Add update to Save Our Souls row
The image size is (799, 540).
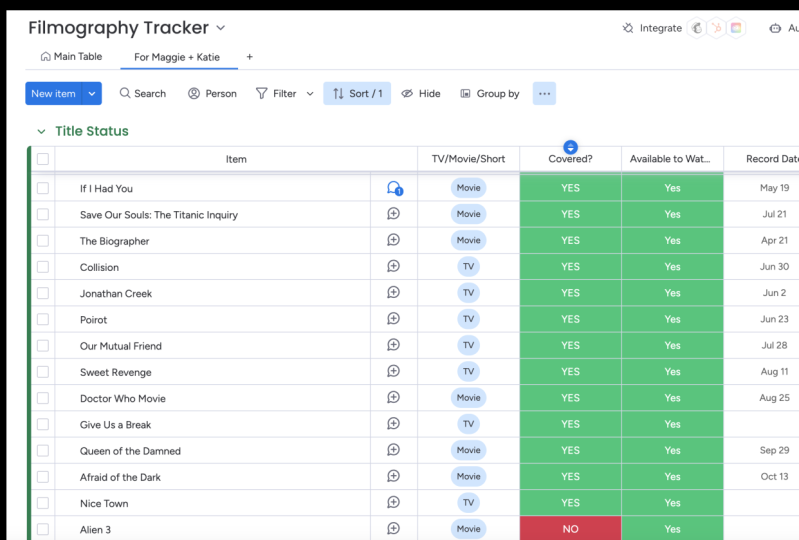click(393, 213)
